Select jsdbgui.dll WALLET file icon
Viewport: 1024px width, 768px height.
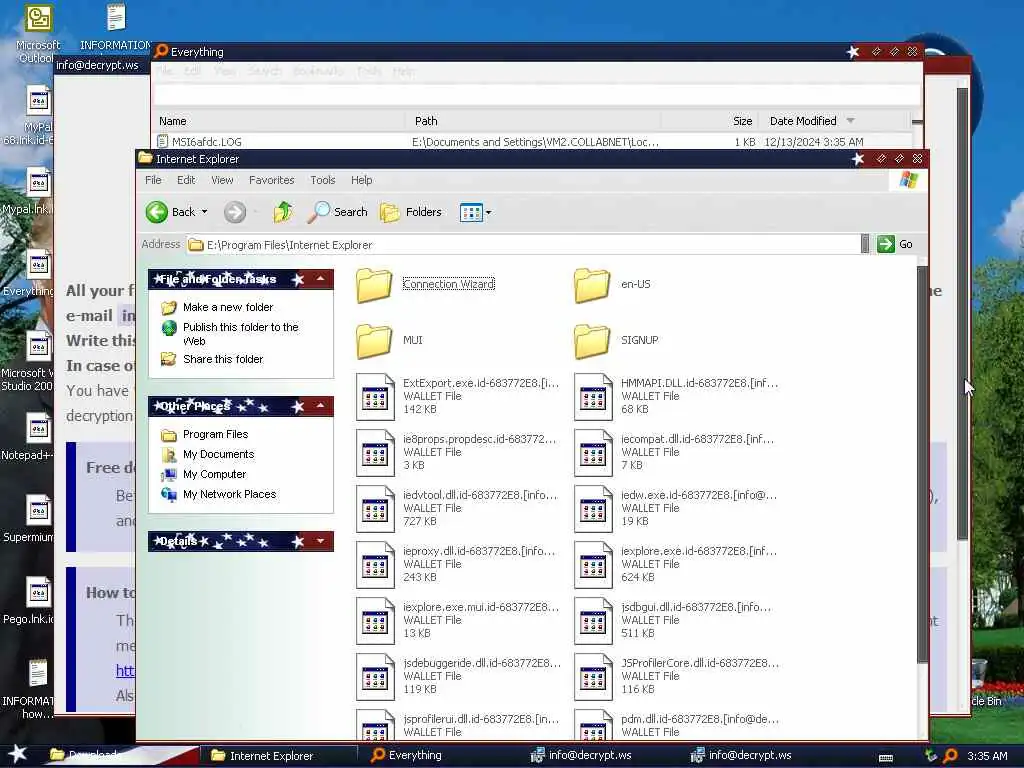(594, 620)
